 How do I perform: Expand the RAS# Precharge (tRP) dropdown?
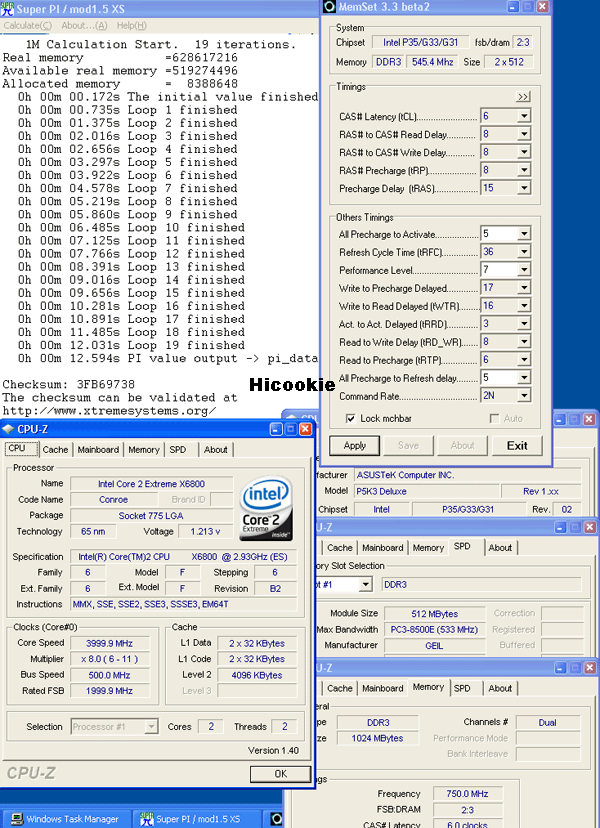point(523,170)
